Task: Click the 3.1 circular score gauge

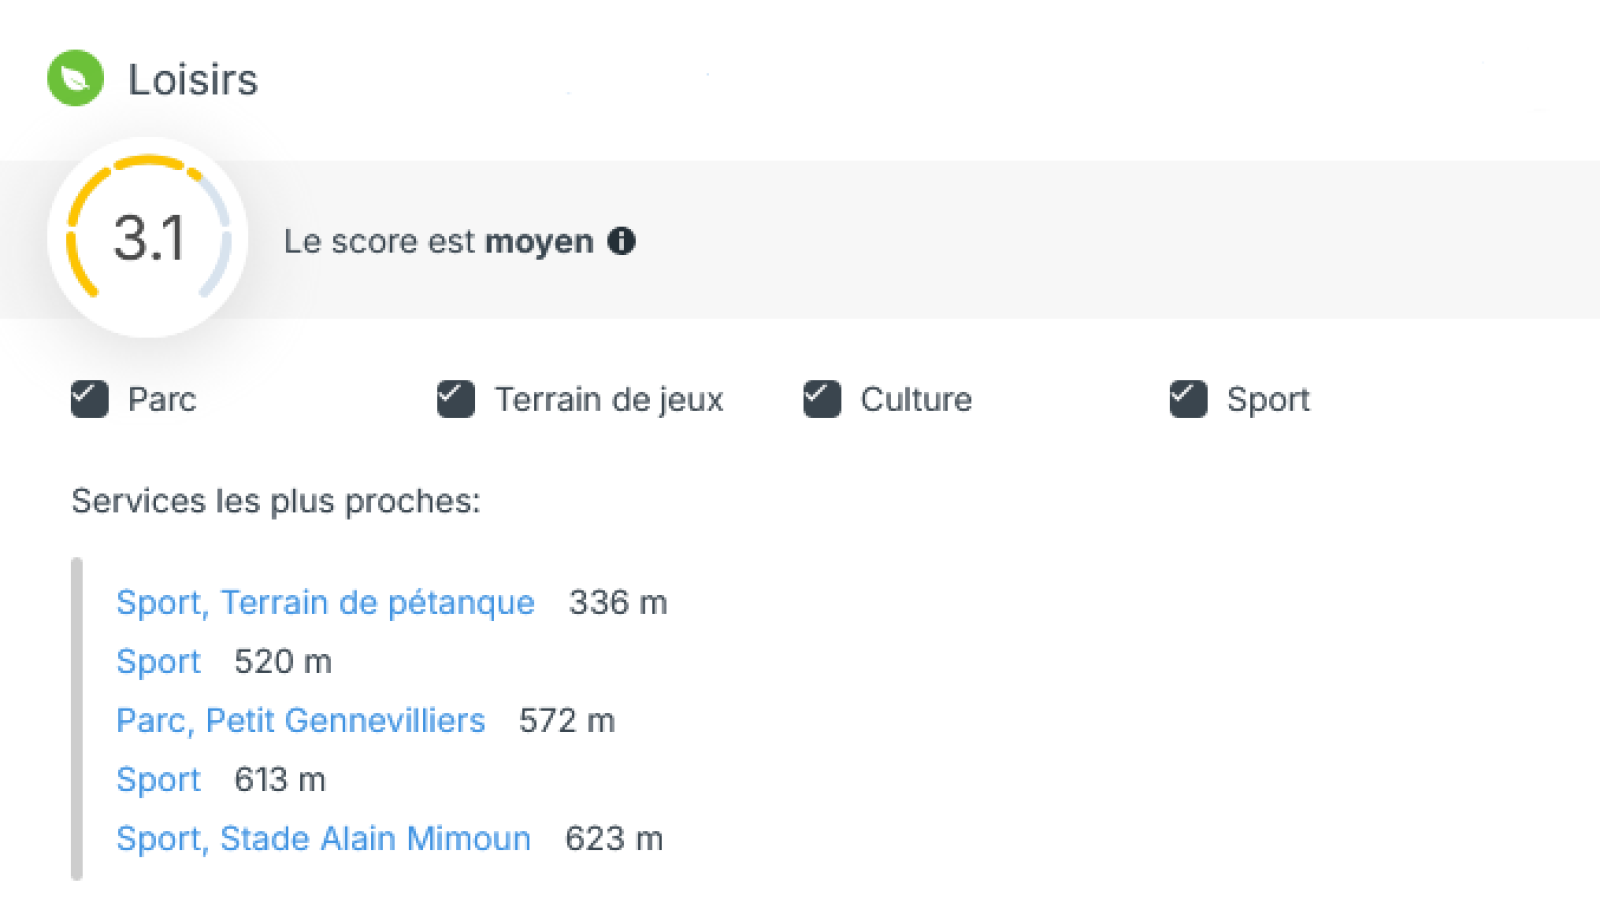Action: point(148,237)
